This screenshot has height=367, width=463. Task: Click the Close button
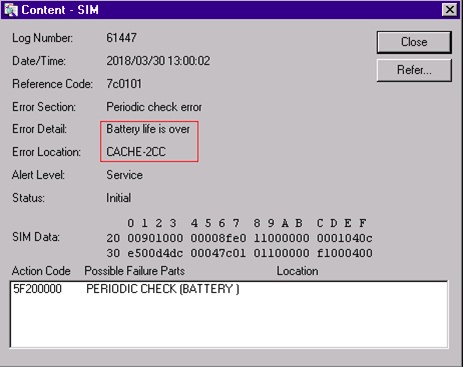point(414,42)
